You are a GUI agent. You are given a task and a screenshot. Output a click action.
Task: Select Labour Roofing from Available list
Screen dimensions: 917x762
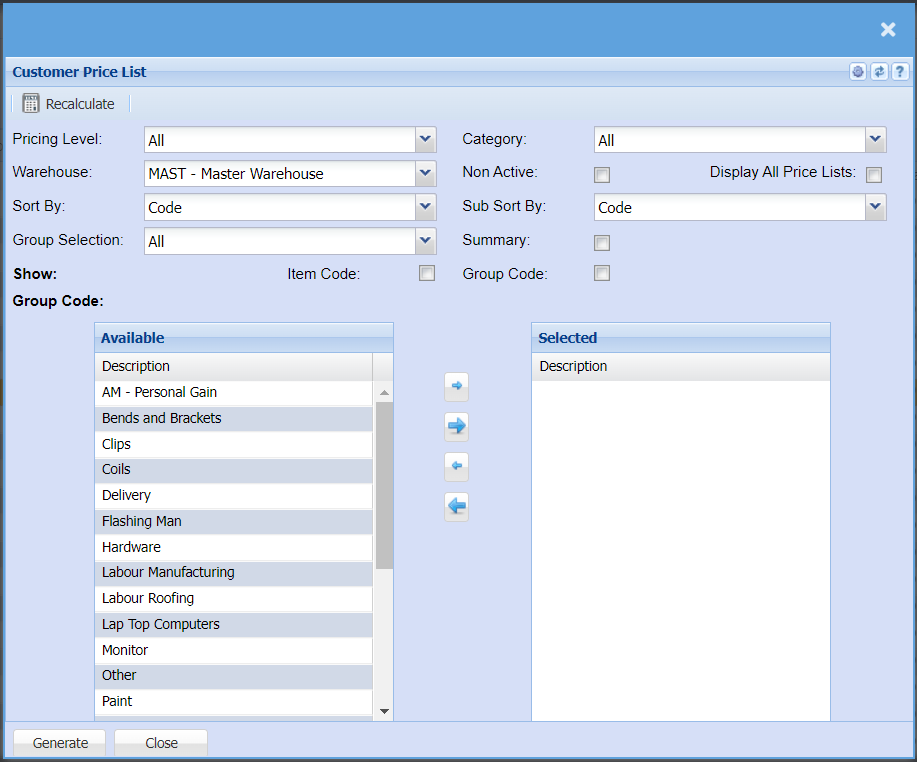tap(148, 598)
